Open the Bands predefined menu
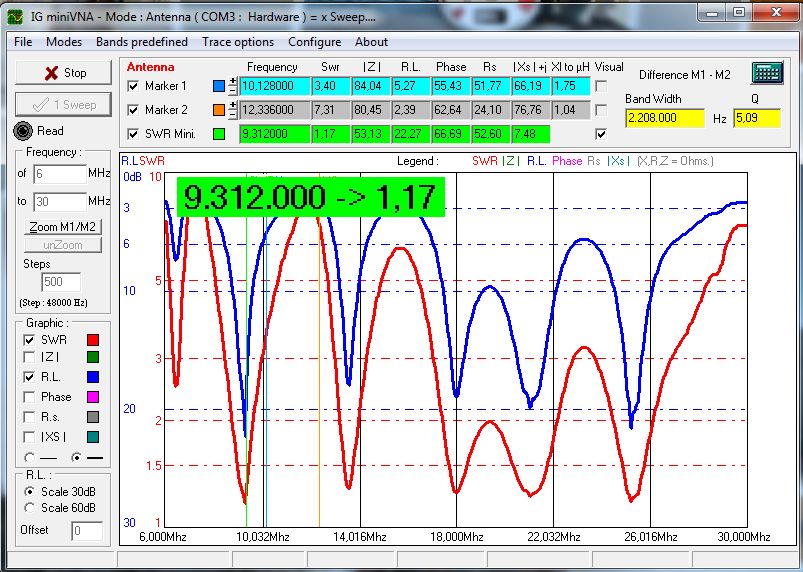Viewport: 803px width, 572px height. 141,42
